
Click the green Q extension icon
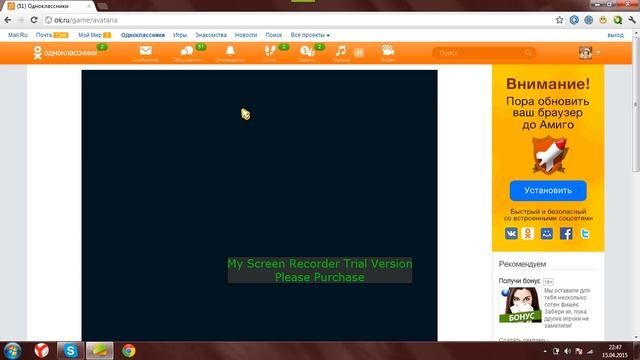(x=618, y=20)
